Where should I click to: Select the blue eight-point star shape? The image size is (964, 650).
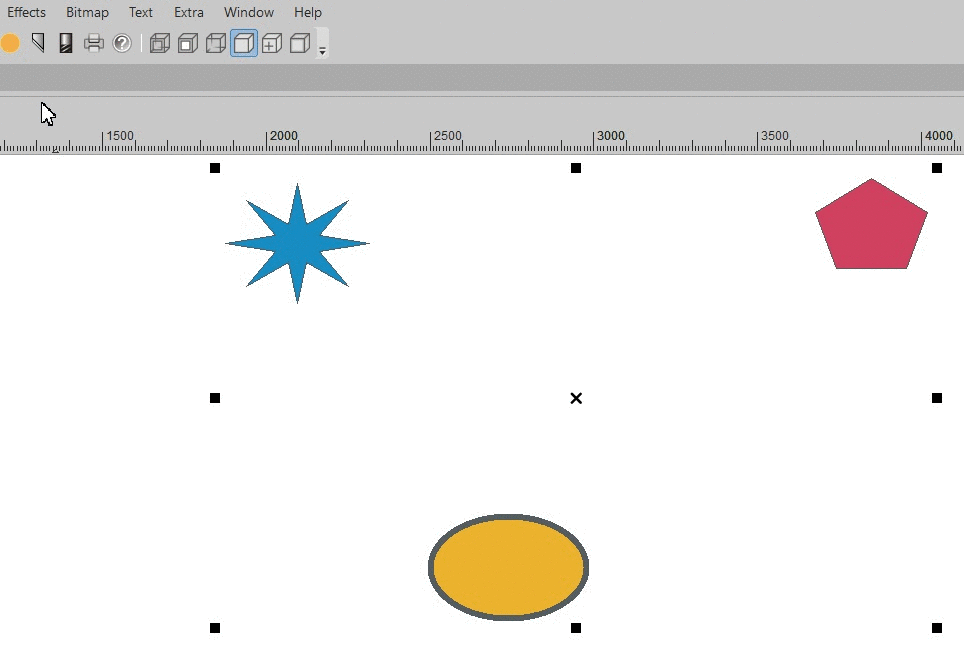pos(298,244)
